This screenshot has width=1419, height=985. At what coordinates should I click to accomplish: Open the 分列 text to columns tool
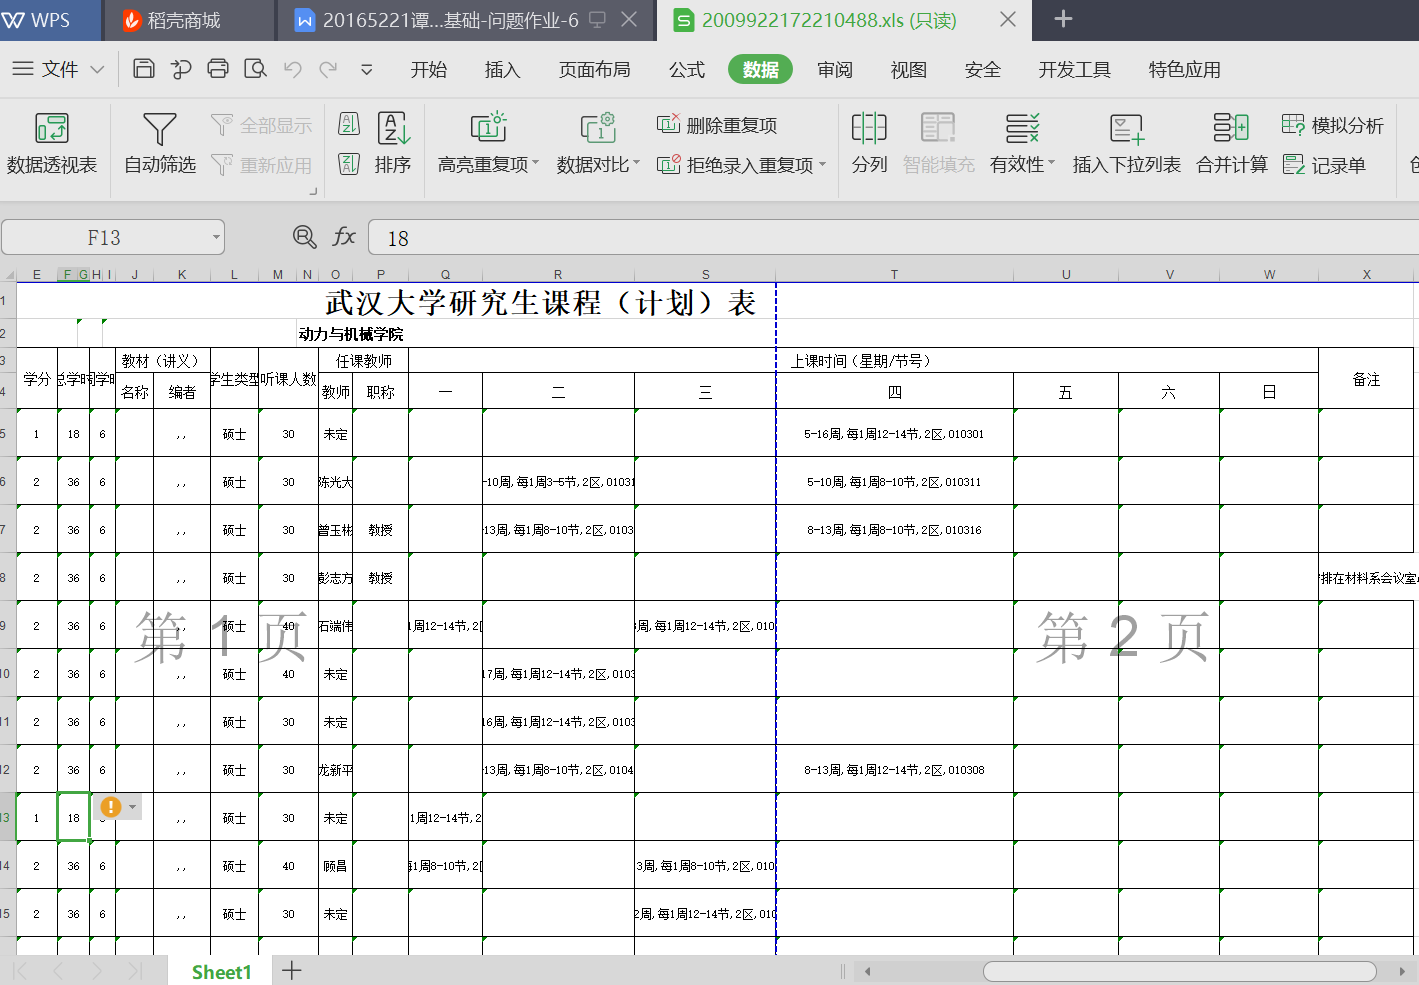coord(869,143)
